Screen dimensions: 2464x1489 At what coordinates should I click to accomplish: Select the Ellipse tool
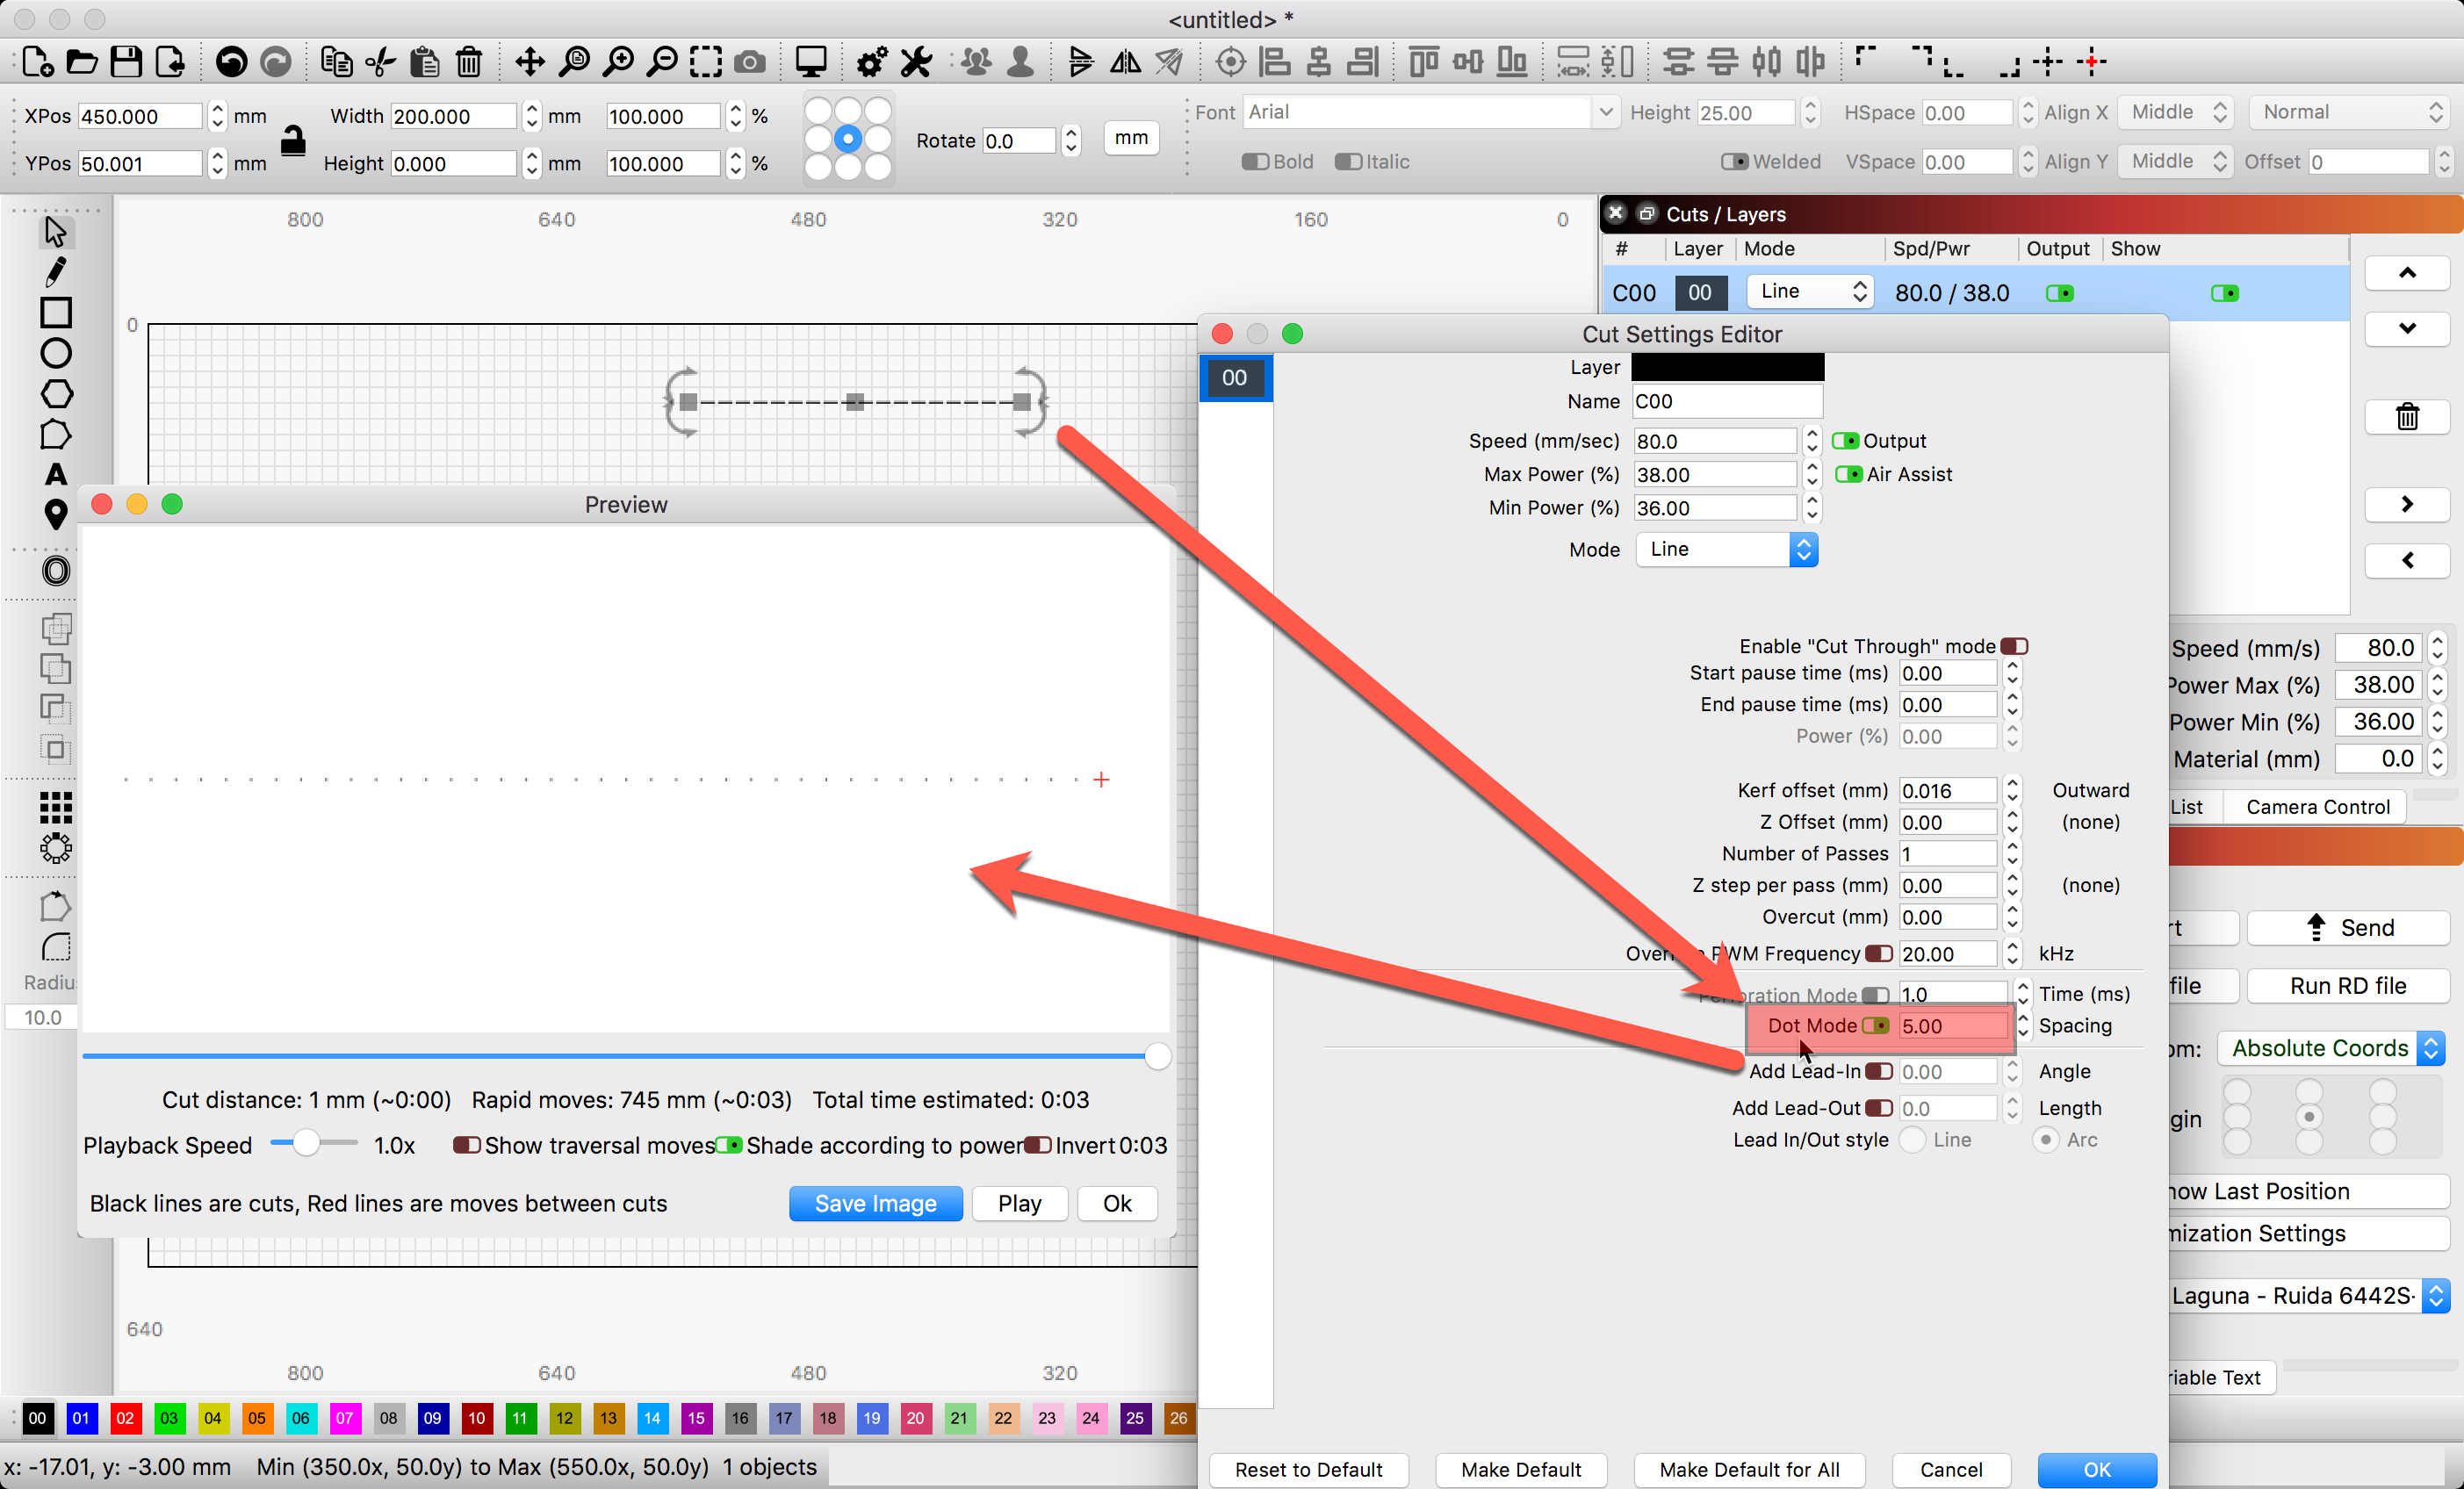pos(53,352)
